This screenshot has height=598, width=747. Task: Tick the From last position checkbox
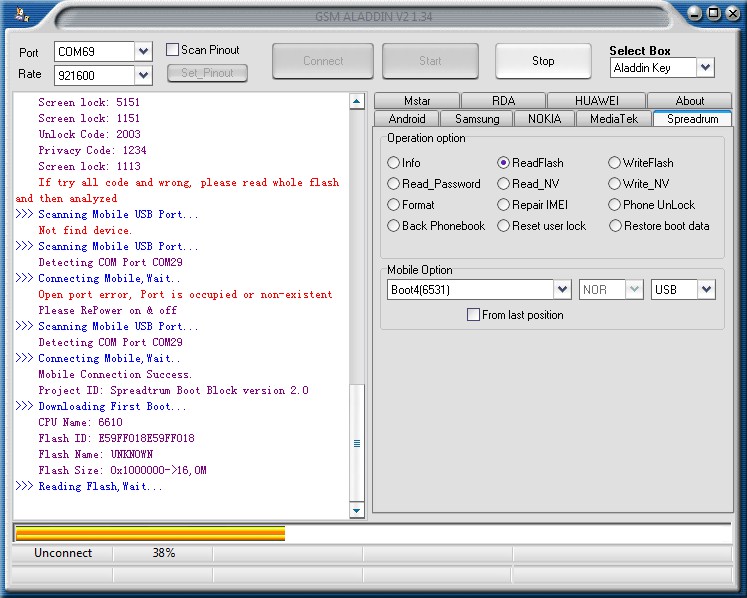[474, 315]
